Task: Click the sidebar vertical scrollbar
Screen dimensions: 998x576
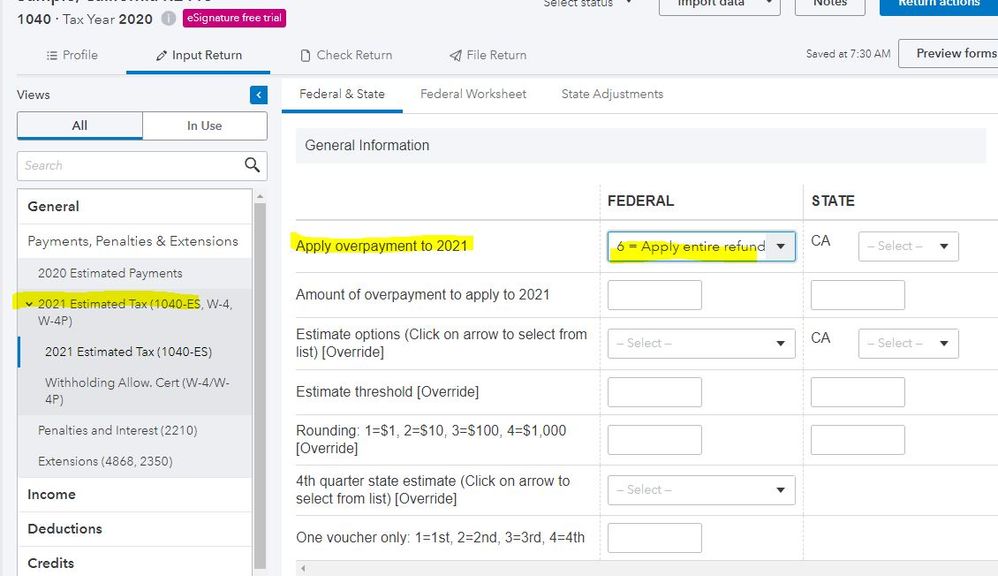Action: [260, 380]
